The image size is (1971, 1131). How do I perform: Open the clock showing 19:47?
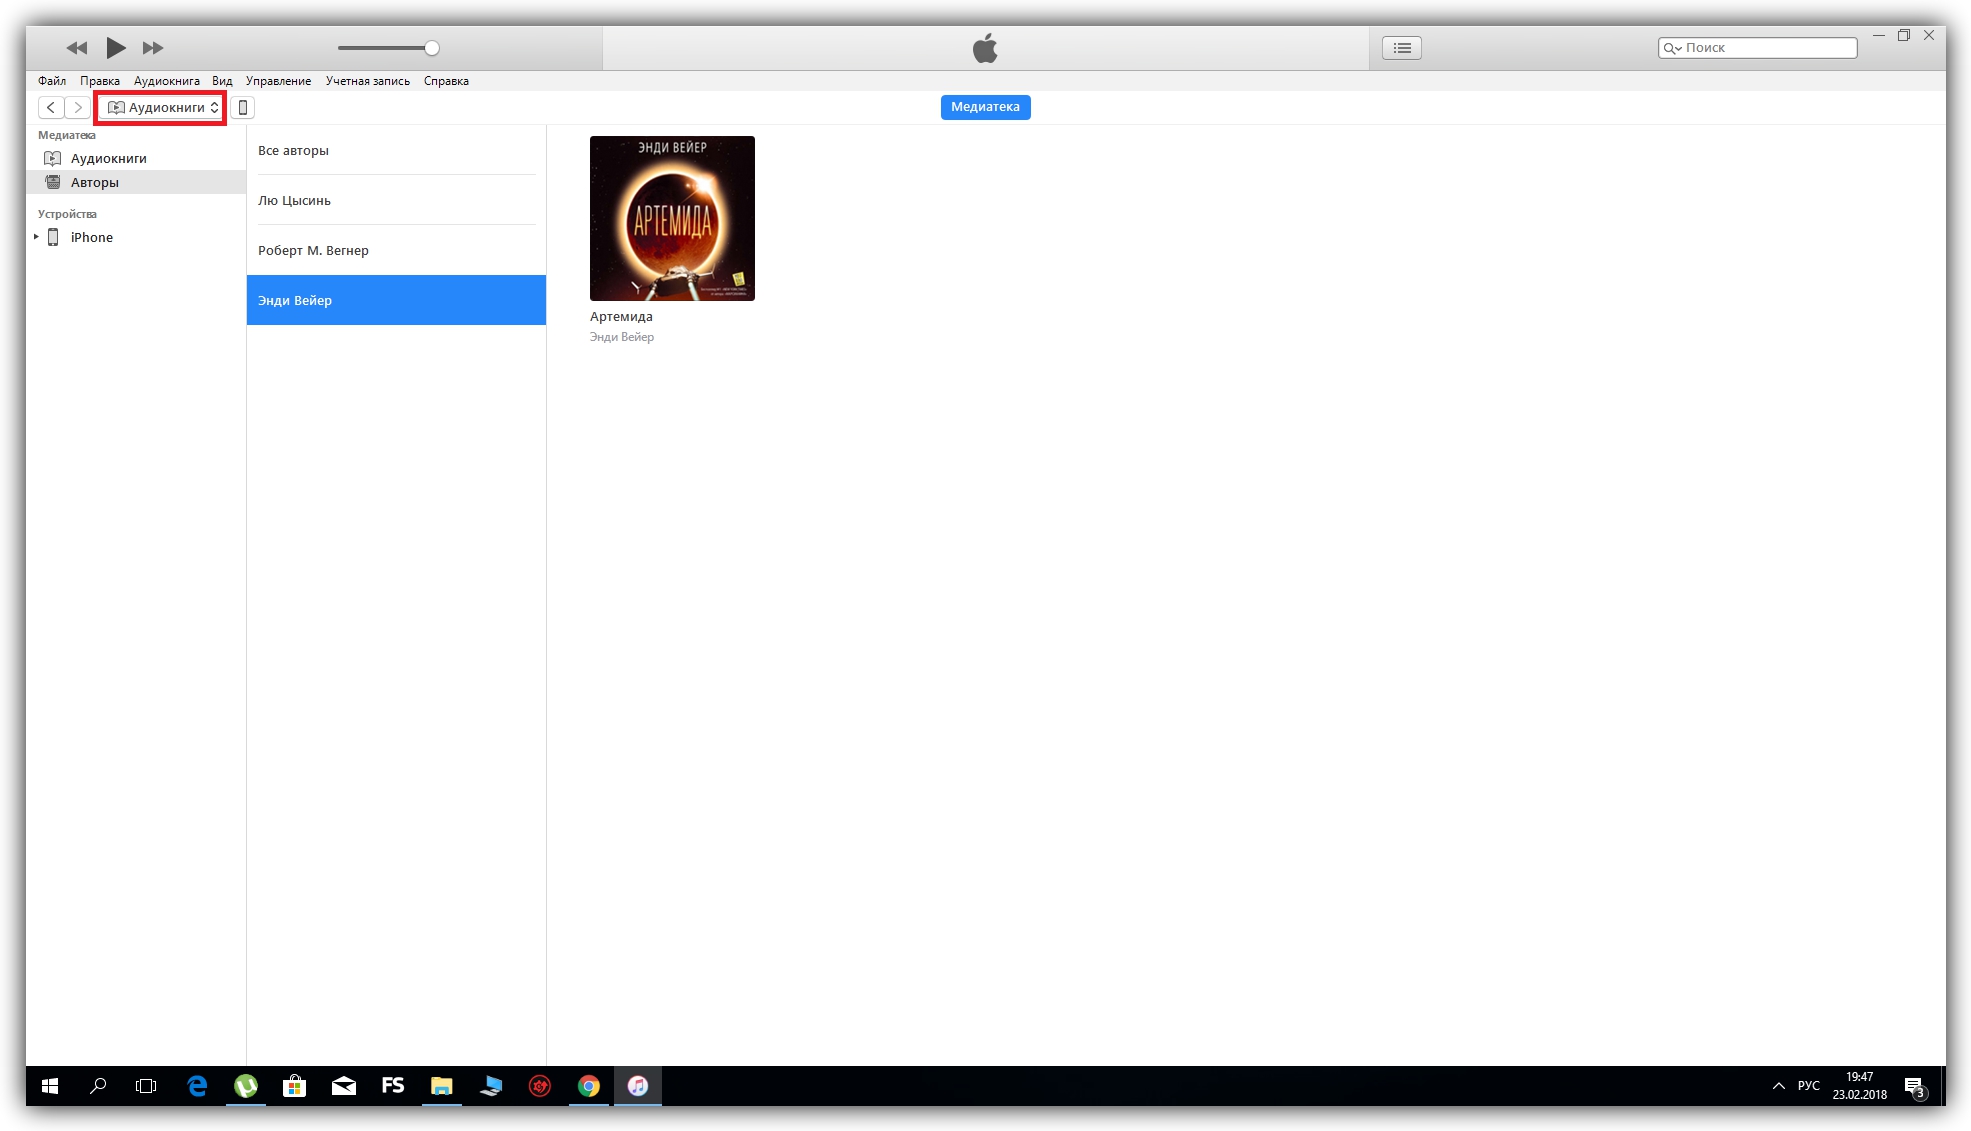1860,1086
